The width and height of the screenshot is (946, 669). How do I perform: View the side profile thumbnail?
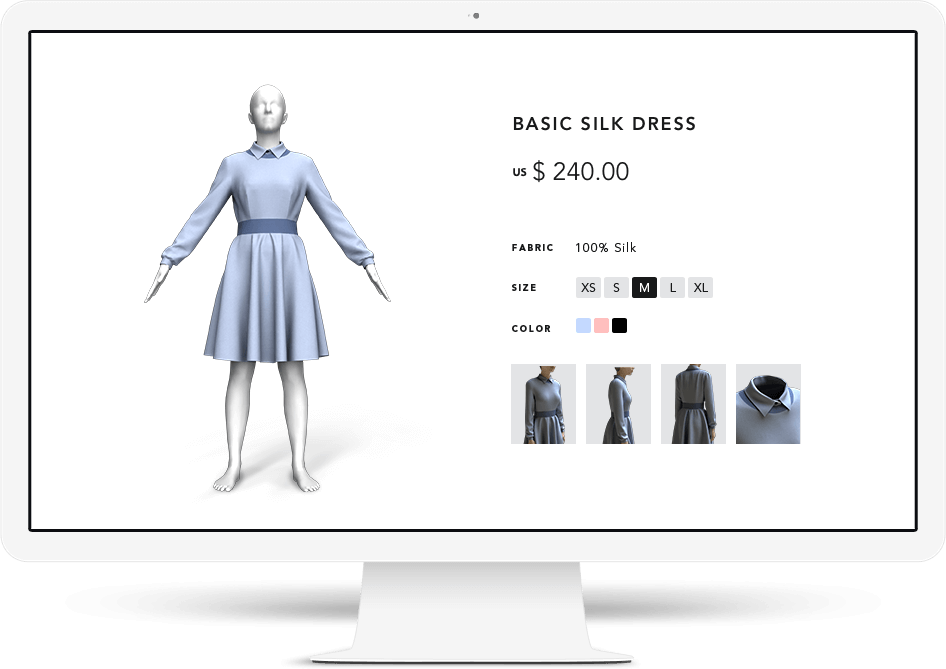(618, 404)
